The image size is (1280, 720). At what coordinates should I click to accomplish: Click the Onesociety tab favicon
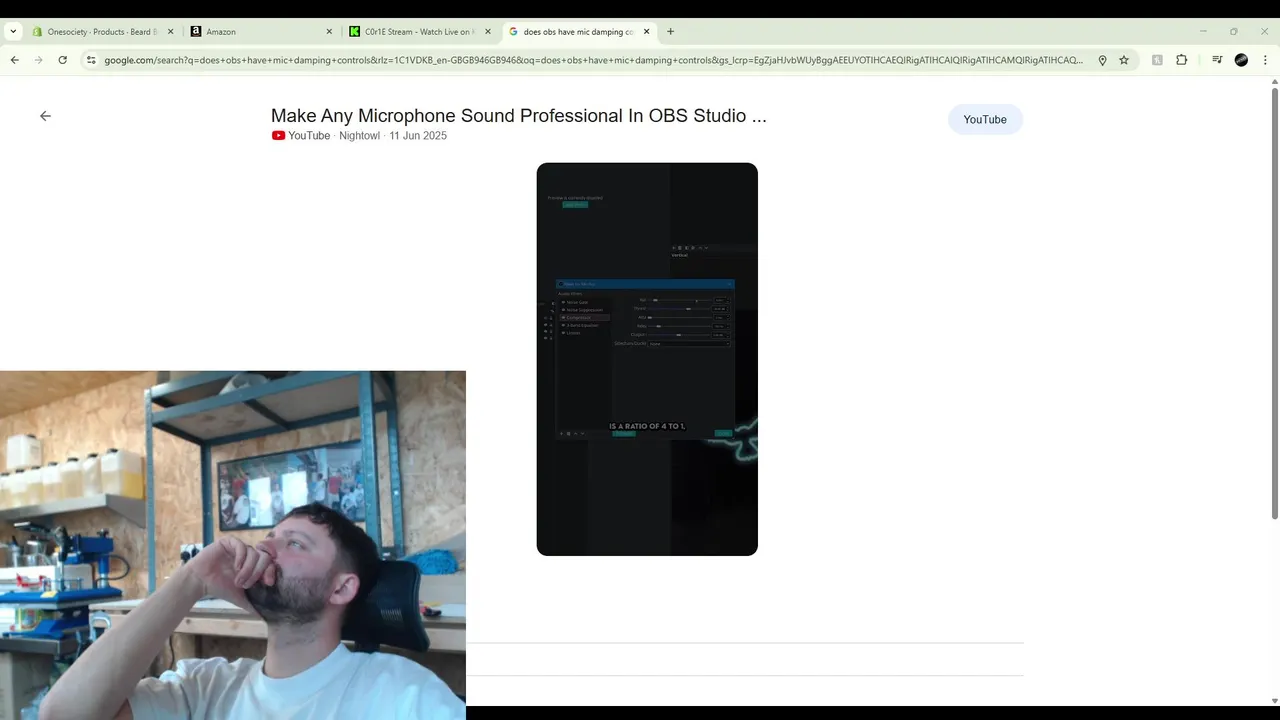coord(37,32)
